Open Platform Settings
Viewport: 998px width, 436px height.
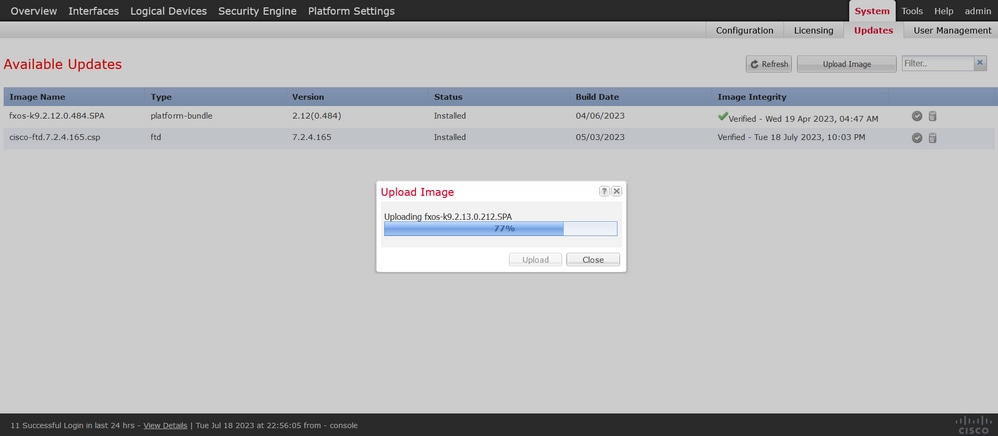(351, 11)
